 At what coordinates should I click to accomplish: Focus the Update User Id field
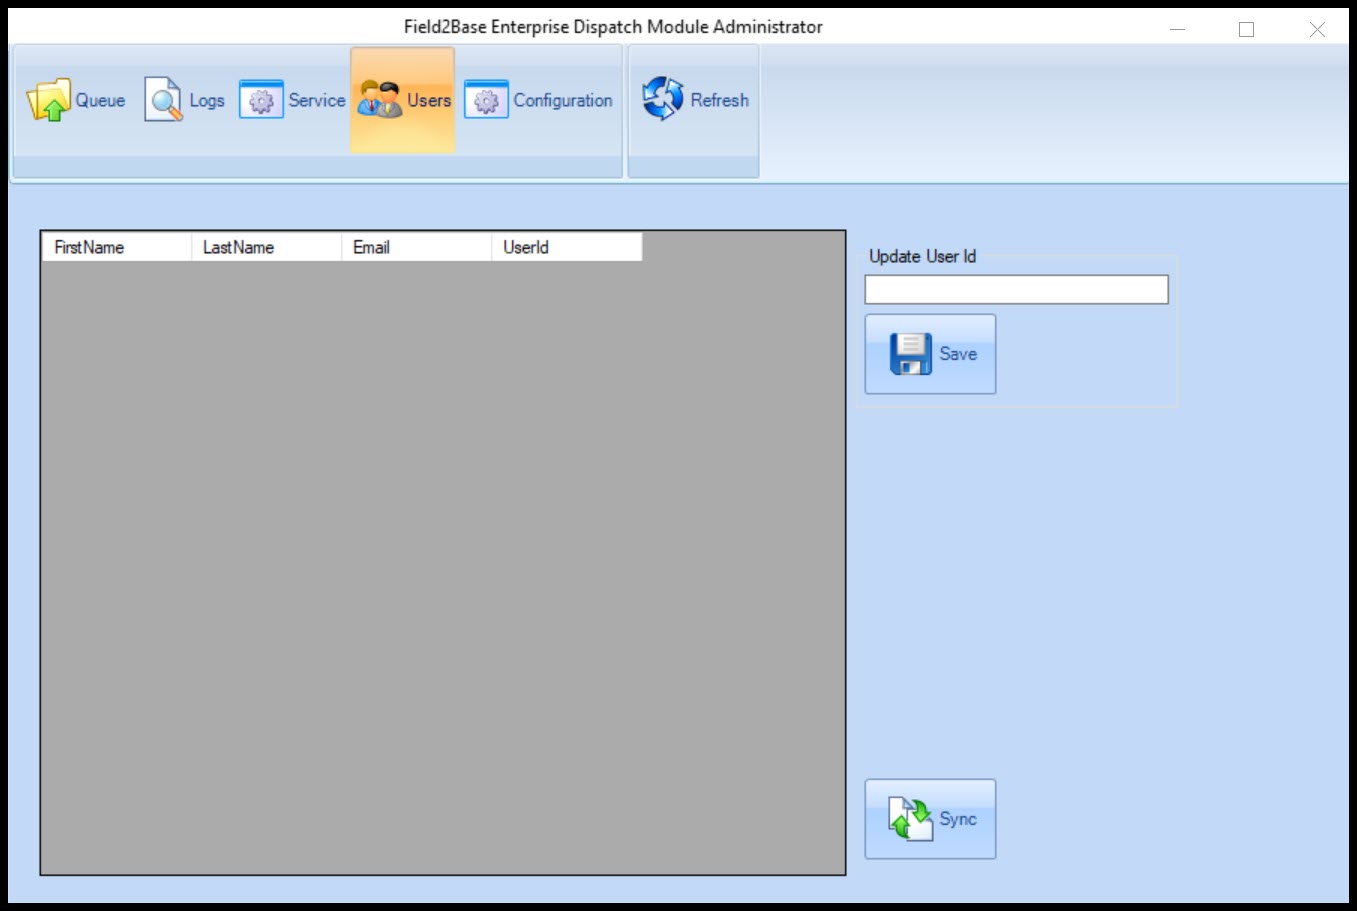pyautogui.click(x=1016, y=289)
